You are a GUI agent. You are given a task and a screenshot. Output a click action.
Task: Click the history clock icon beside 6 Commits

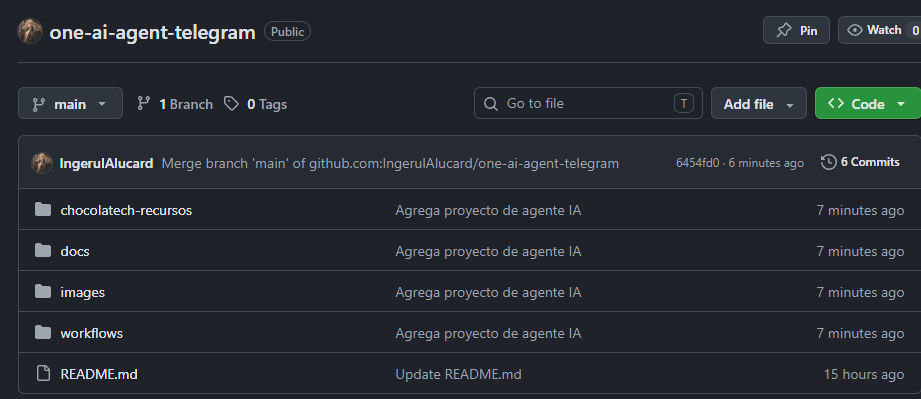click(828, 162)
